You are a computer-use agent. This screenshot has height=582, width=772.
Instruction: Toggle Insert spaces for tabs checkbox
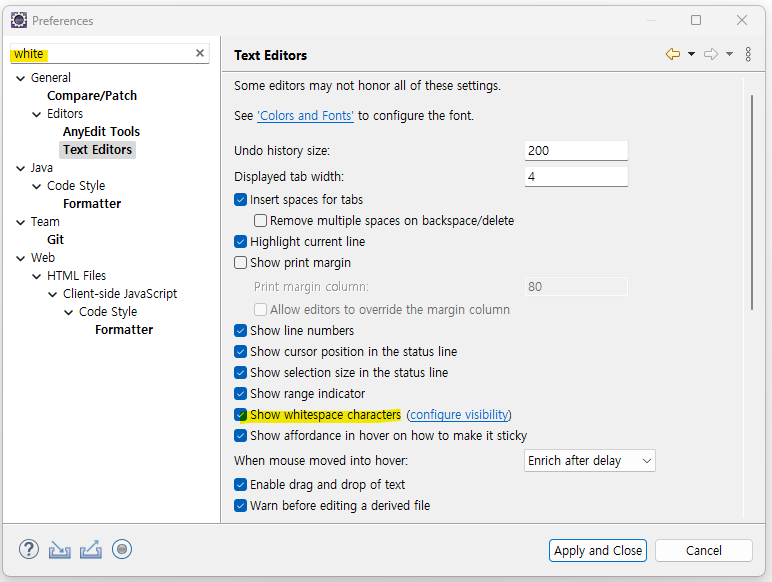click(x=240, y=199)
